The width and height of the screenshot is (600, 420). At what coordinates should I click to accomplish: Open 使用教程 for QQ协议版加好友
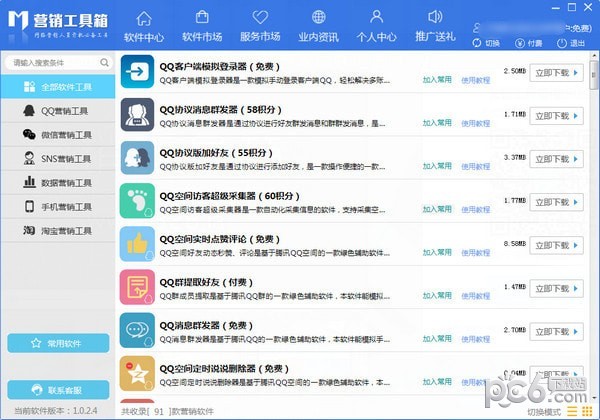tap(476, 167)
